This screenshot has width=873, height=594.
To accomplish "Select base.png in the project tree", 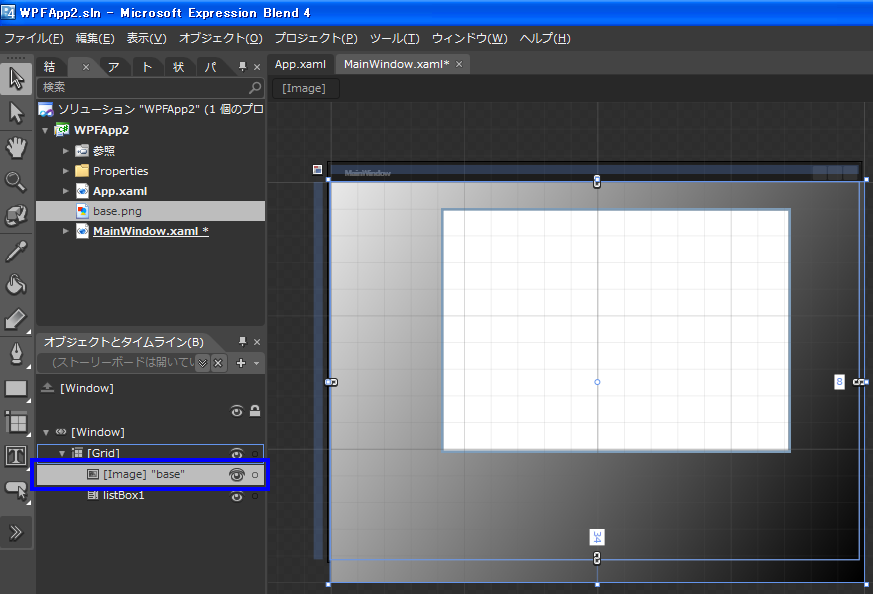I will (150, 211).
